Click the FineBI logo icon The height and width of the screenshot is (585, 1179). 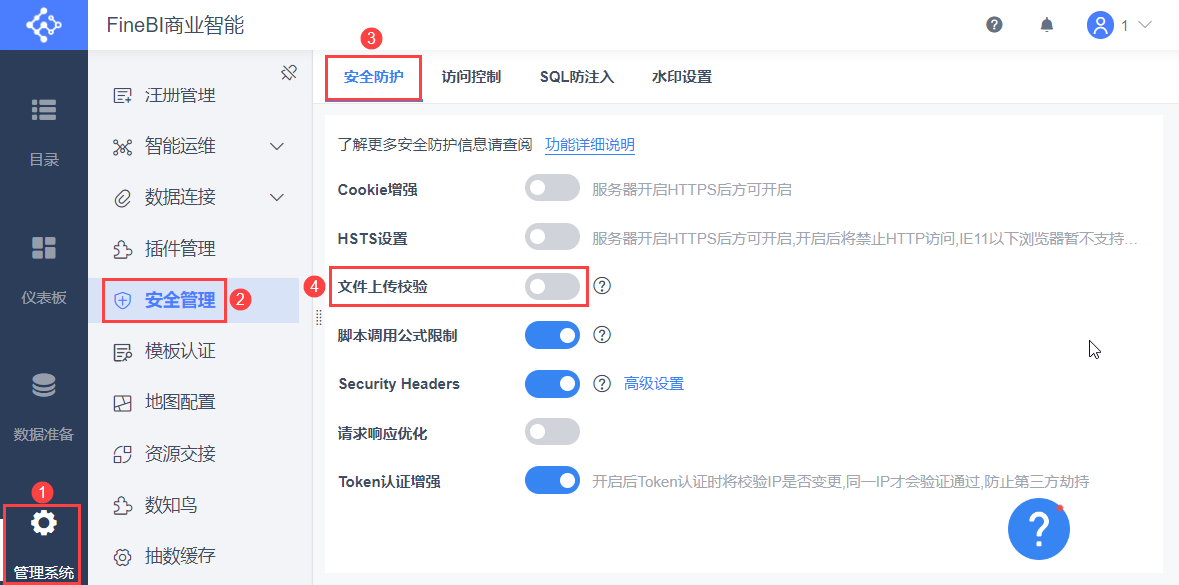coord(43,24)
